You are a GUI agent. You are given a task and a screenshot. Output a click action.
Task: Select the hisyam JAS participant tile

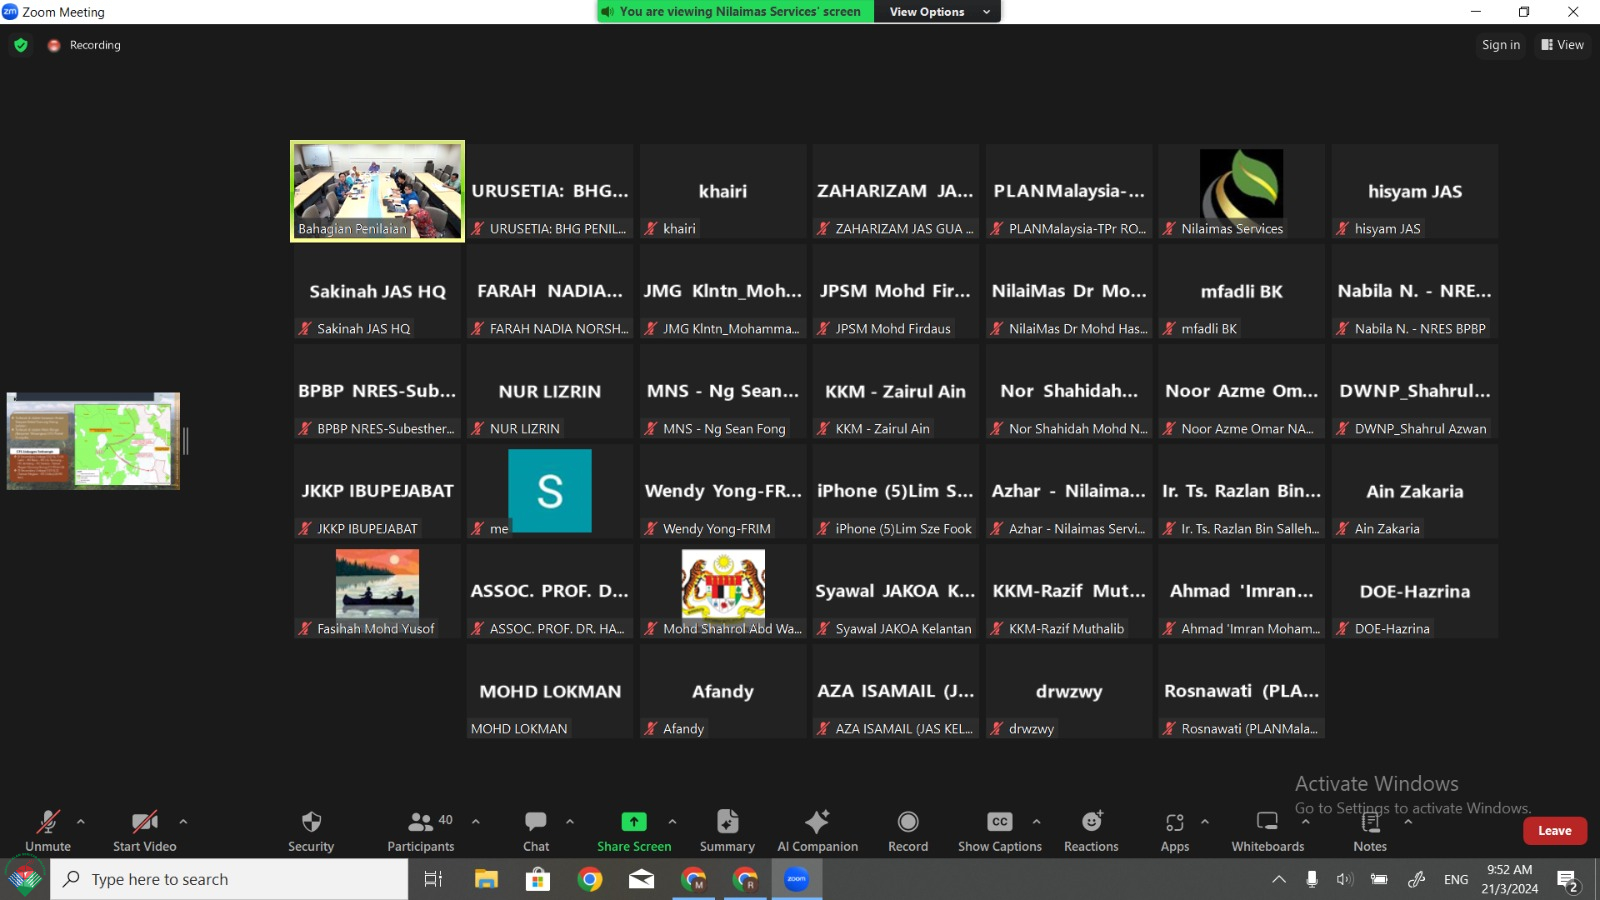[1415, 191]
